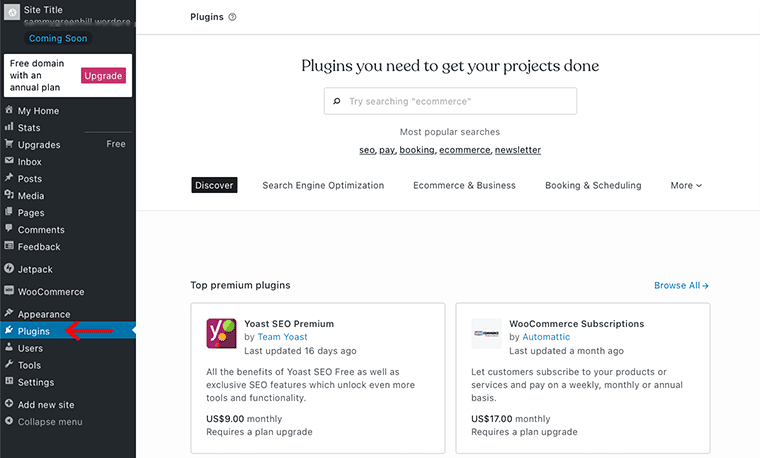Click Add new site
760x458 pixels.
(46, 405)
